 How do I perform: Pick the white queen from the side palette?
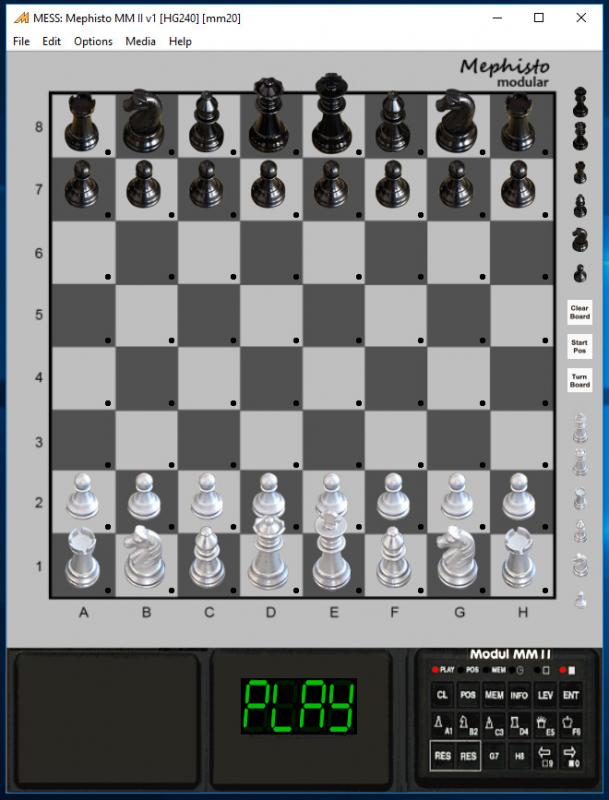580,462
